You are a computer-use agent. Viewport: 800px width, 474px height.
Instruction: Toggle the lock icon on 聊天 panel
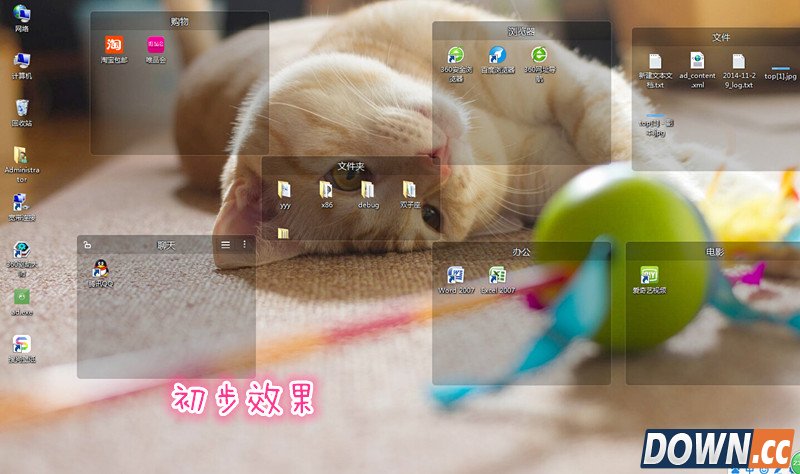(87, 245)
